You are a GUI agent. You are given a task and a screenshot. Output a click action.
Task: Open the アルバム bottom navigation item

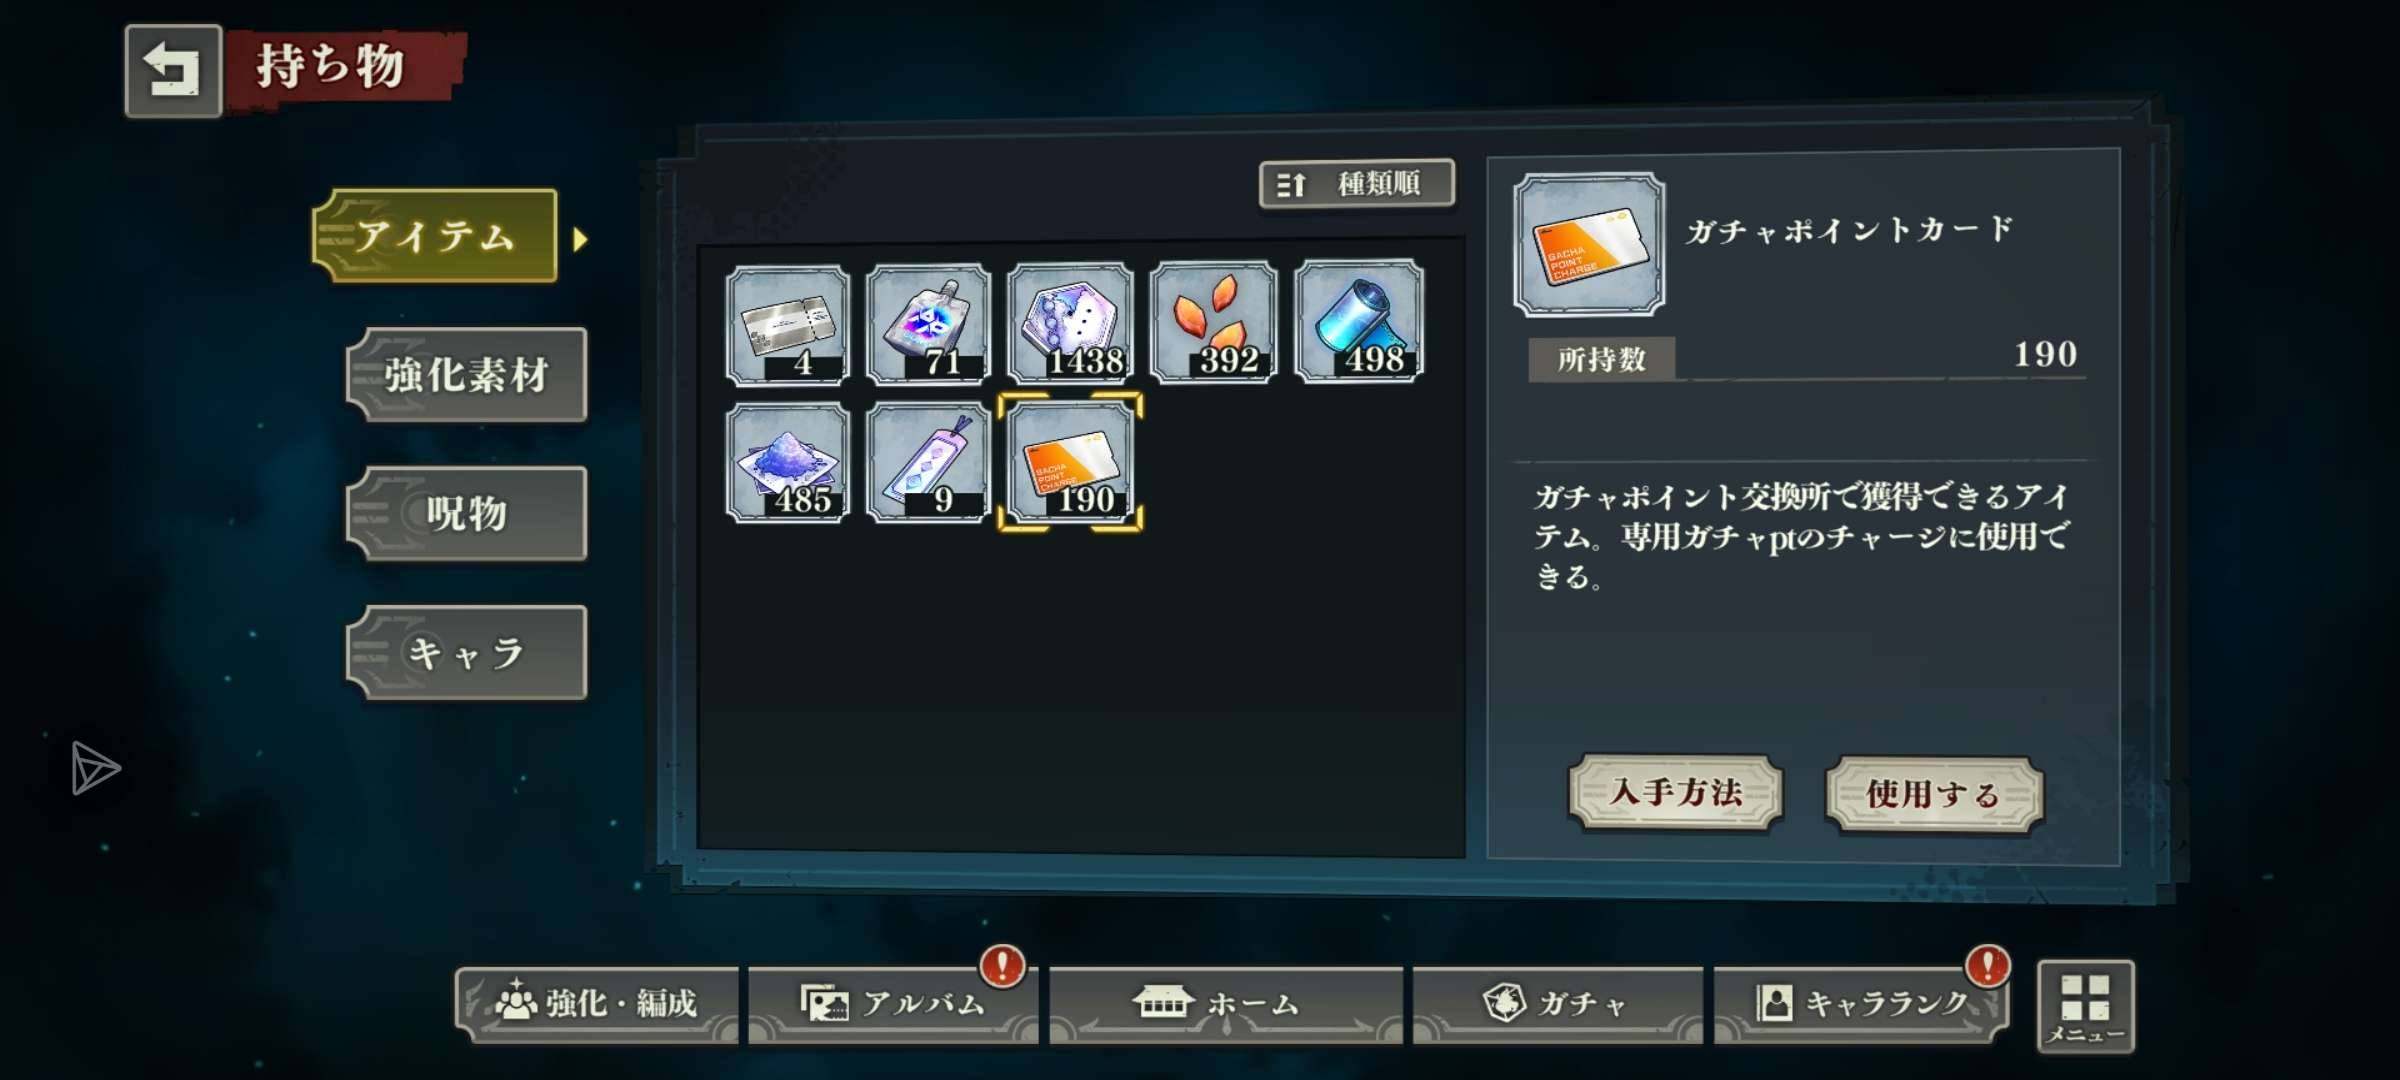point(894,1004)
